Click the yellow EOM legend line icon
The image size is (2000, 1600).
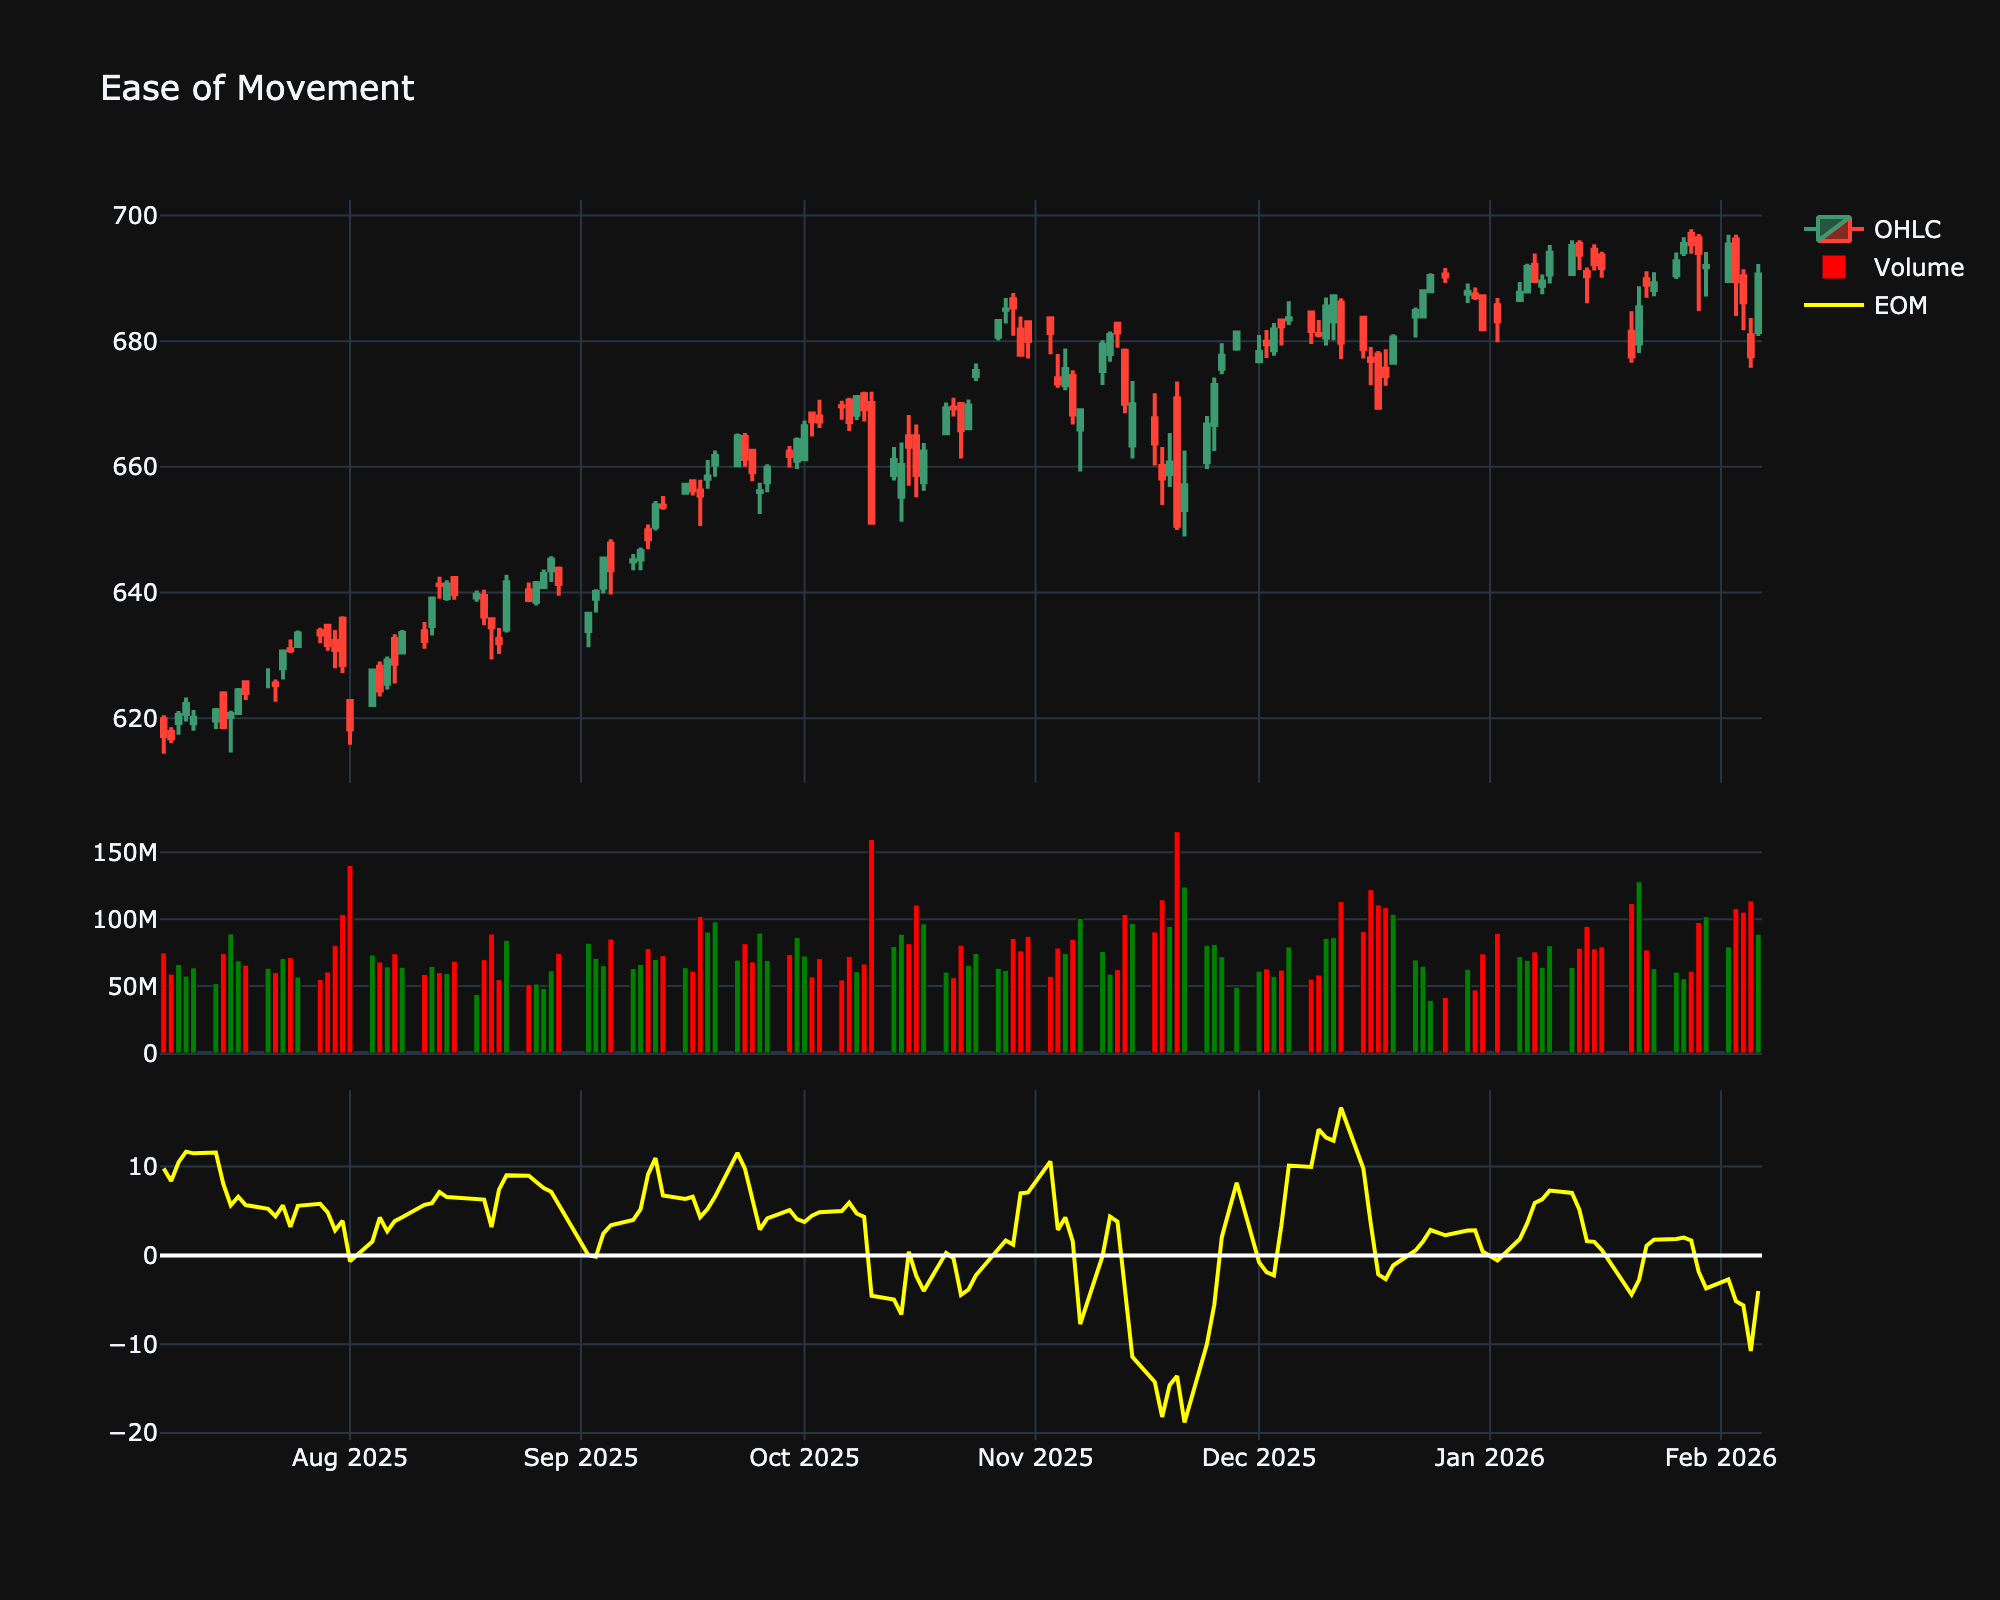coord(1834,306)
